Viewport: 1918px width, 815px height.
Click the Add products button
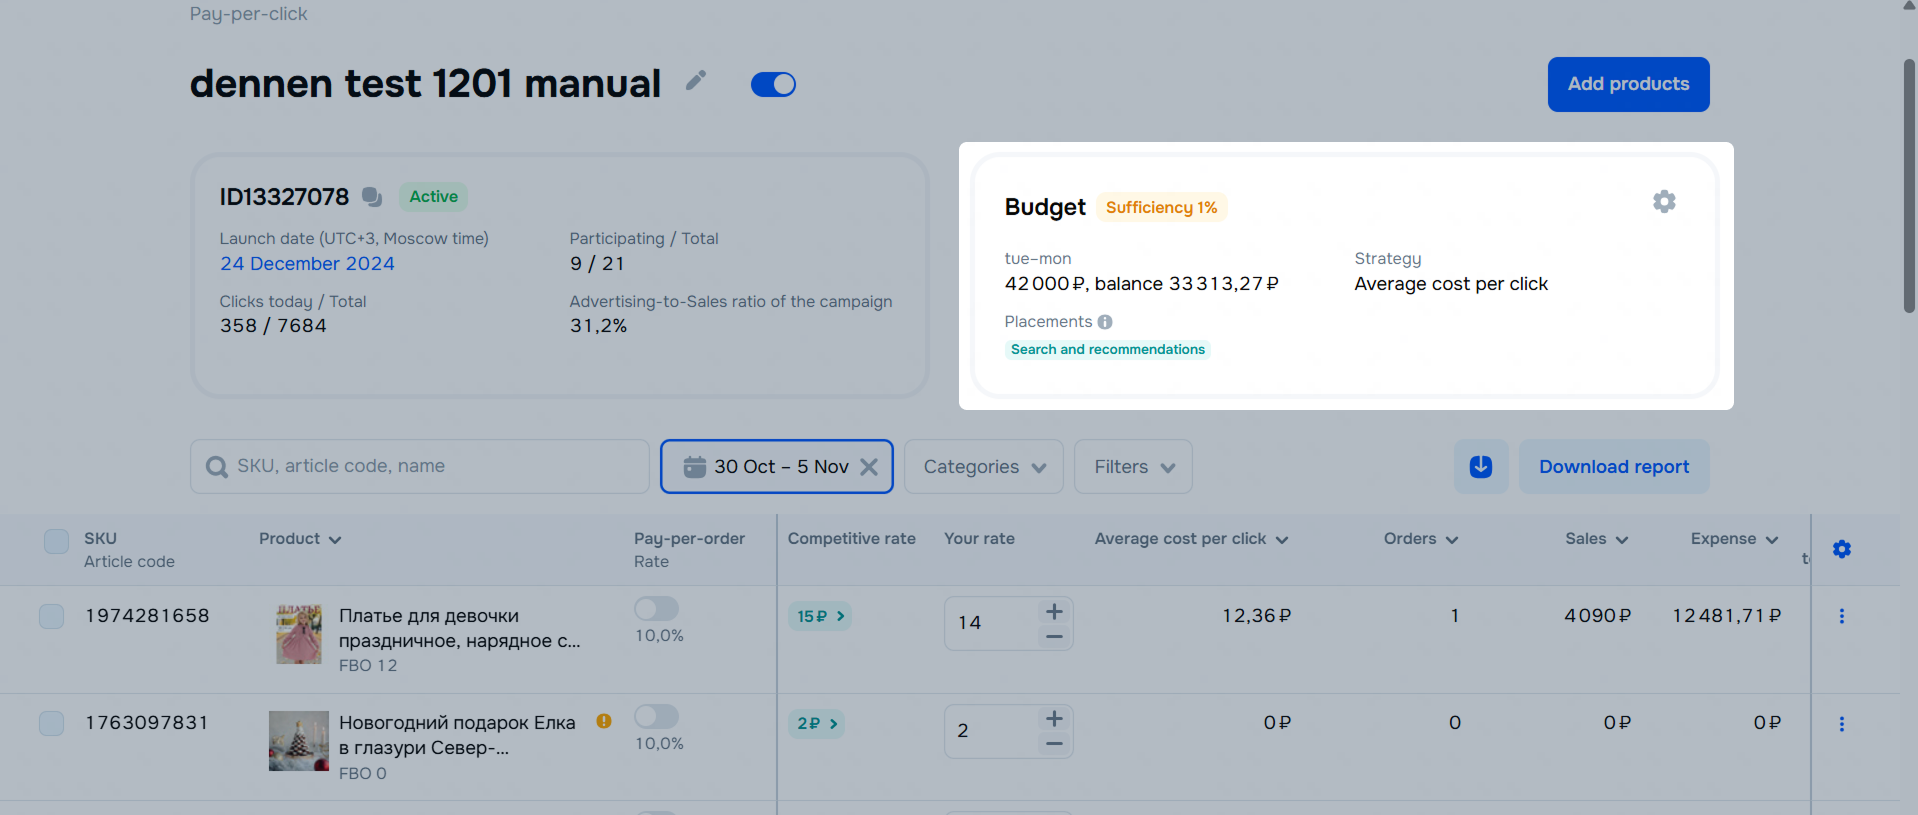1628,84
